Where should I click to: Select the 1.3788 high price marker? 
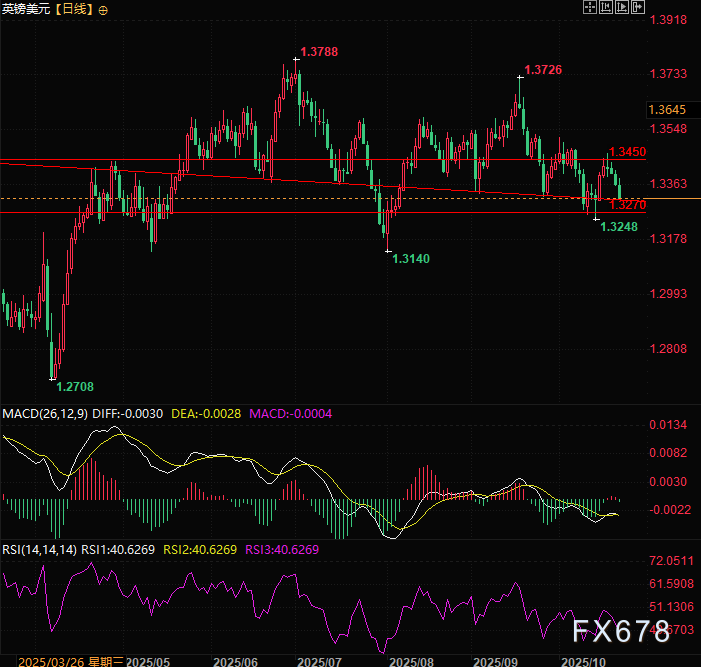point(318,51)
